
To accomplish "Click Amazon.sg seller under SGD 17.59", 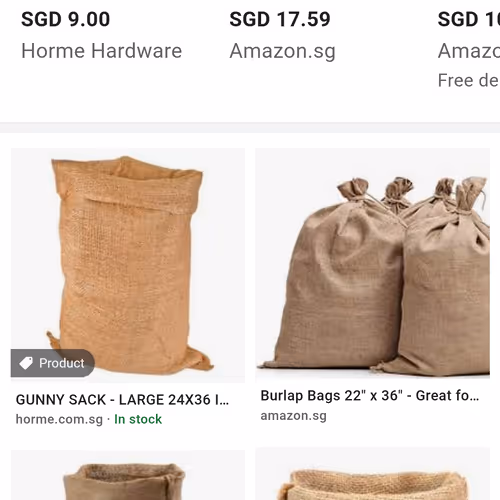I will pos(282,51).
